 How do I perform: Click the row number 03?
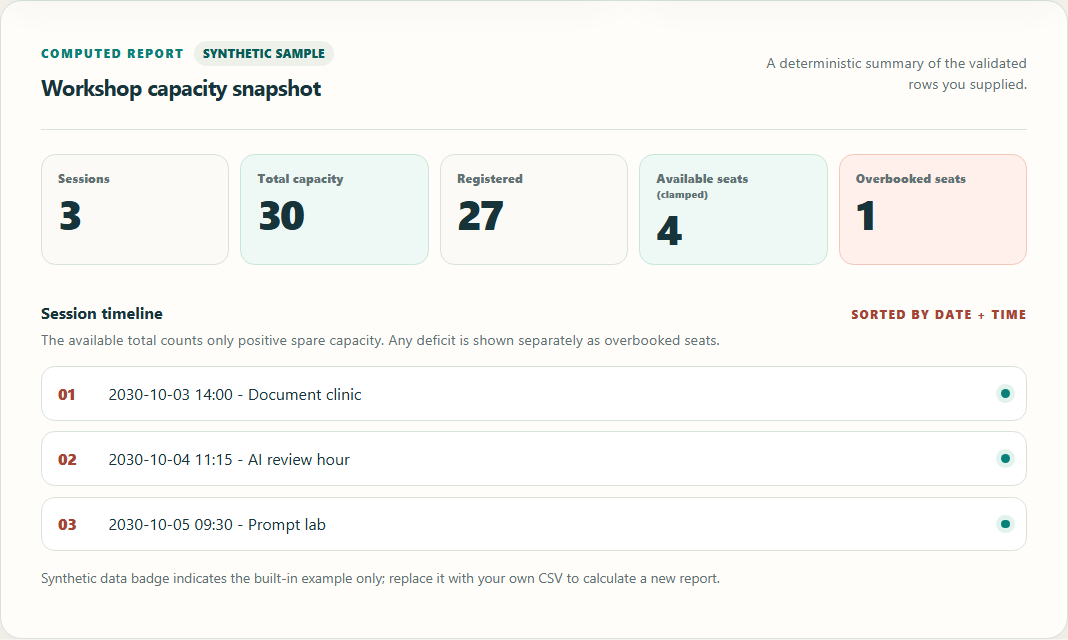[67, 525]
